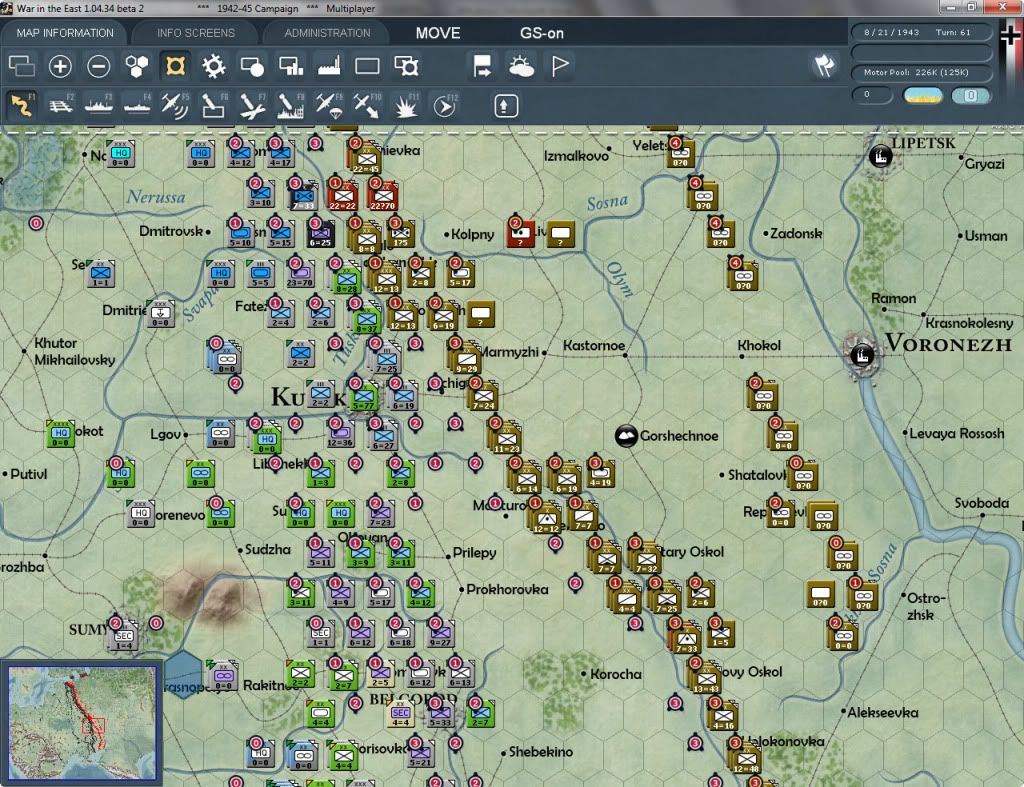
Task: Click the Prokhorovka town label
Action: click(x=507, y=589)
